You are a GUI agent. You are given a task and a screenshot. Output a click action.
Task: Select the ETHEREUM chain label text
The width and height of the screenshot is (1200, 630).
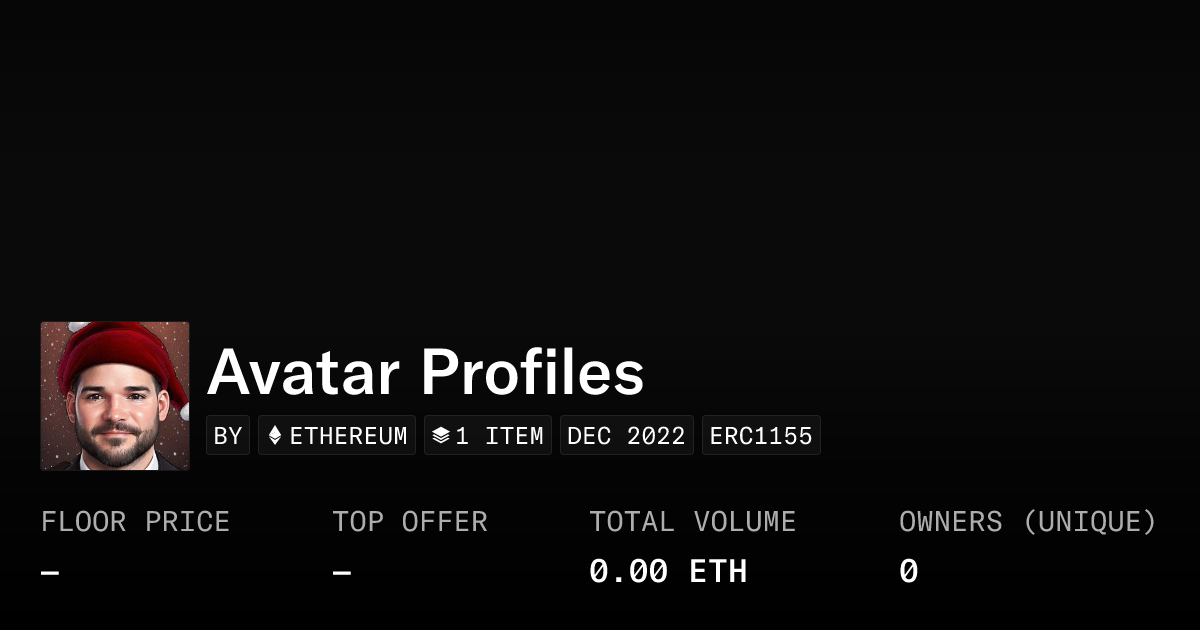click(x=348, y=436)
